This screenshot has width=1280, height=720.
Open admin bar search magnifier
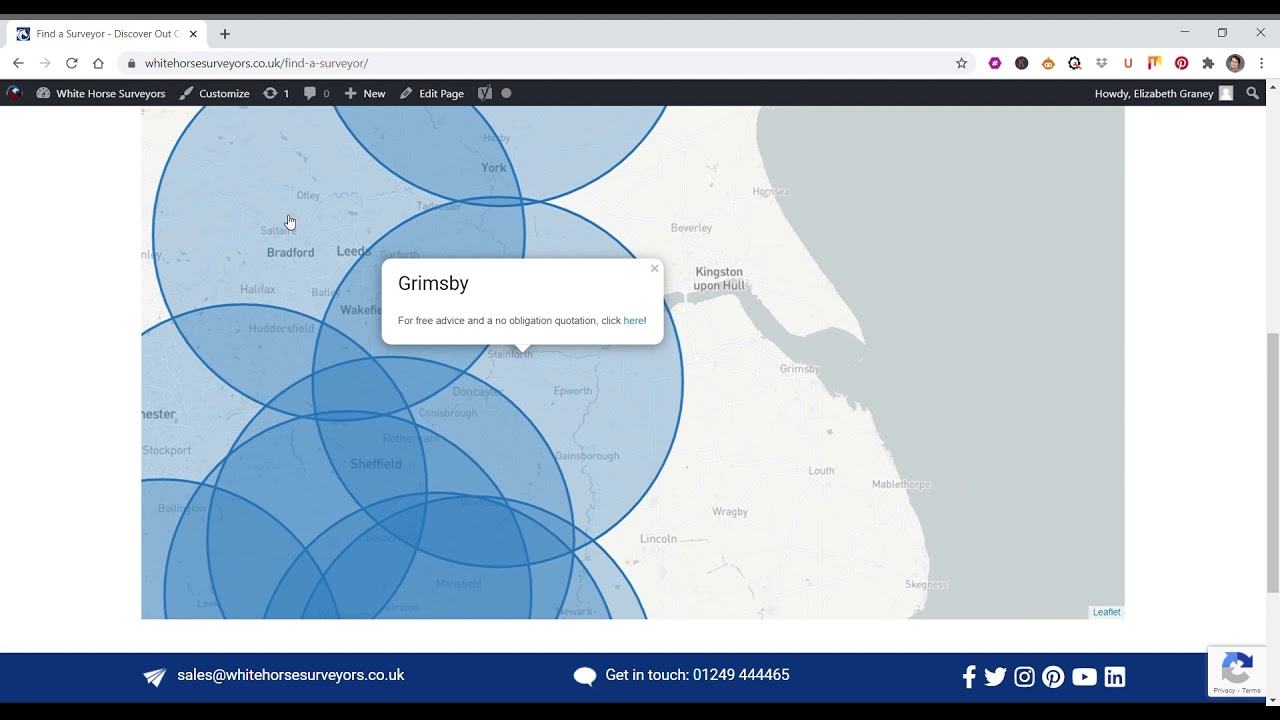click(x=1252, y=93)
